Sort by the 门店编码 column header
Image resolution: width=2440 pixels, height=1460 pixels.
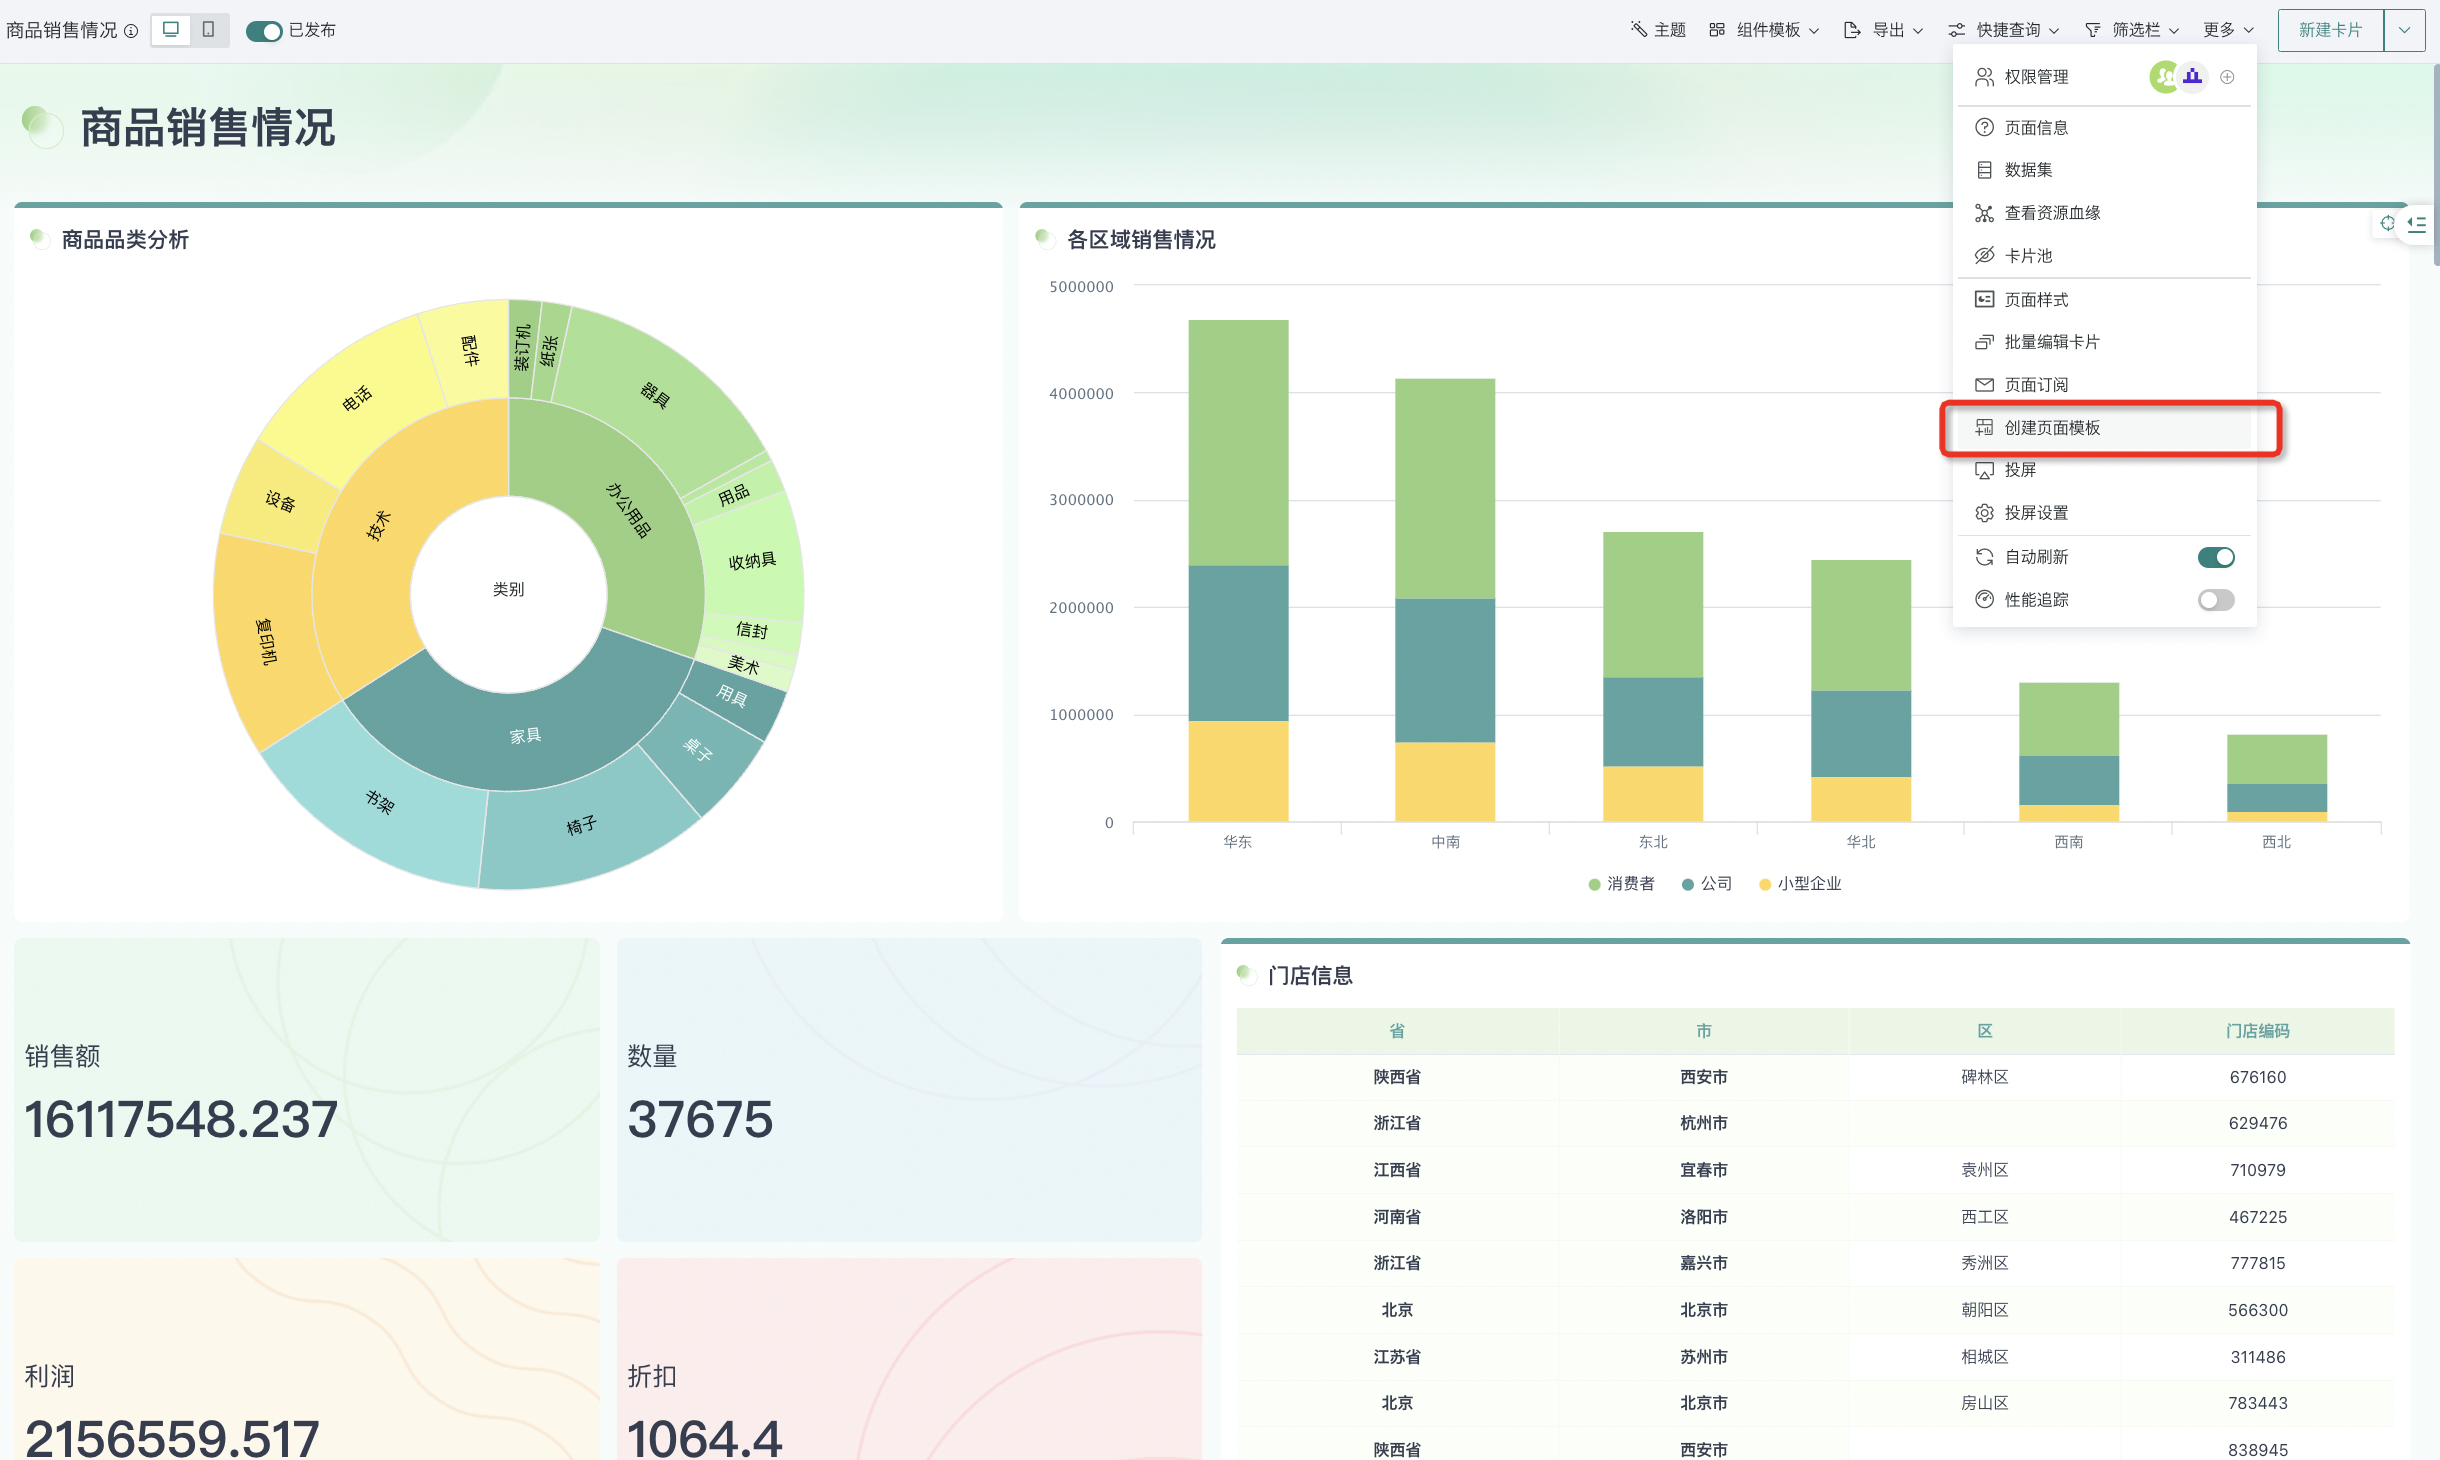[2257, 1031]
